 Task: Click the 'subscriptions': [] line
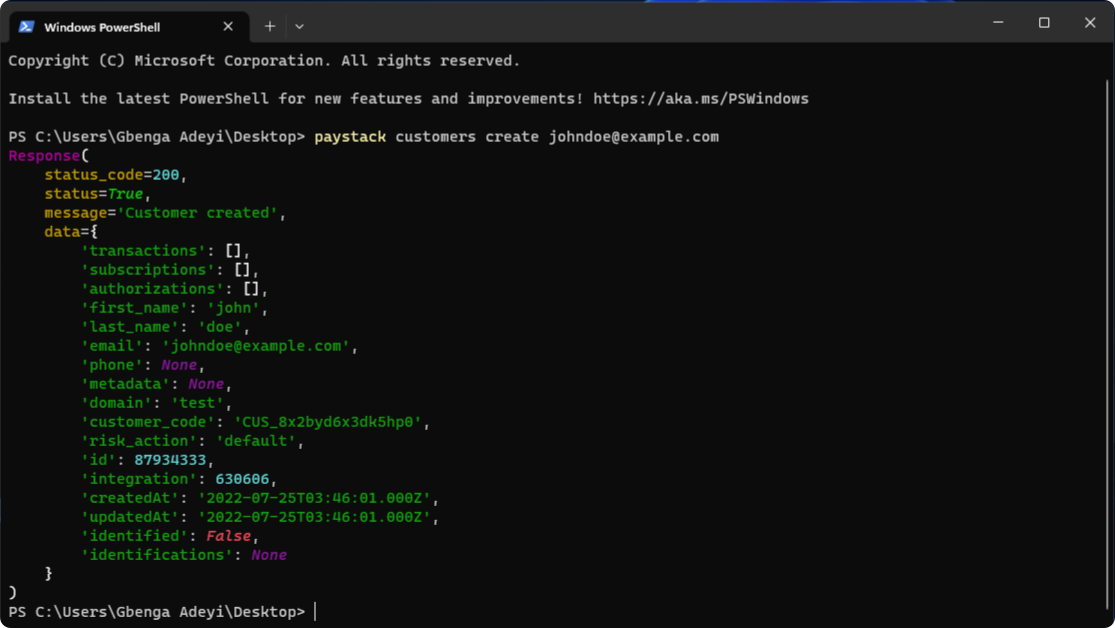click(170, 270)
